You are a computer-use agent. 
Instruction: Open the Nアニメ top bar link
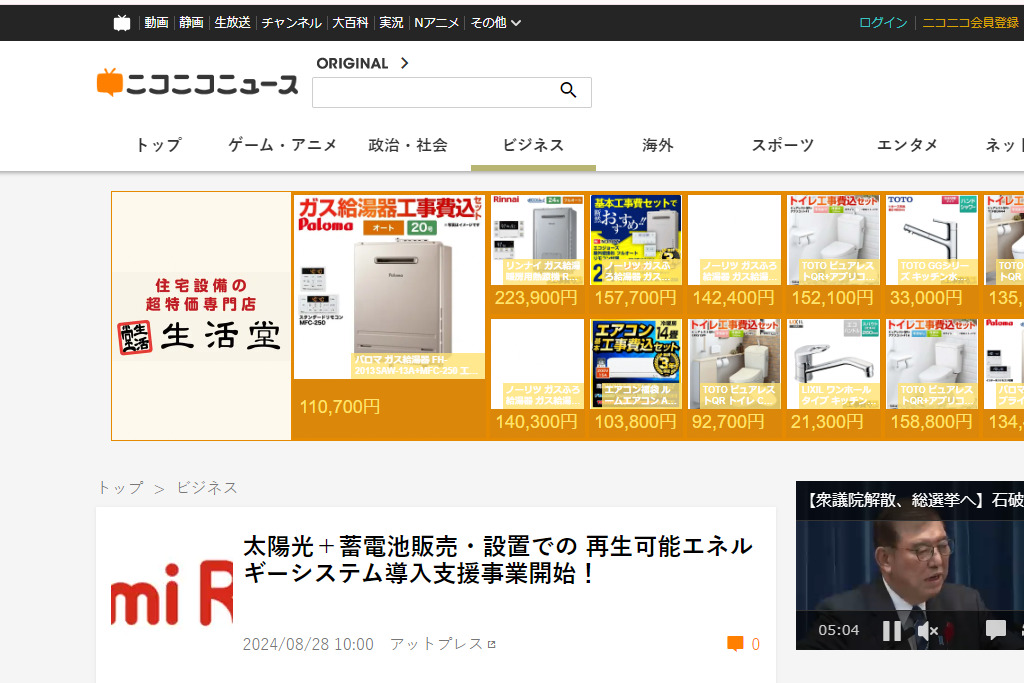[x=437, y=23]
